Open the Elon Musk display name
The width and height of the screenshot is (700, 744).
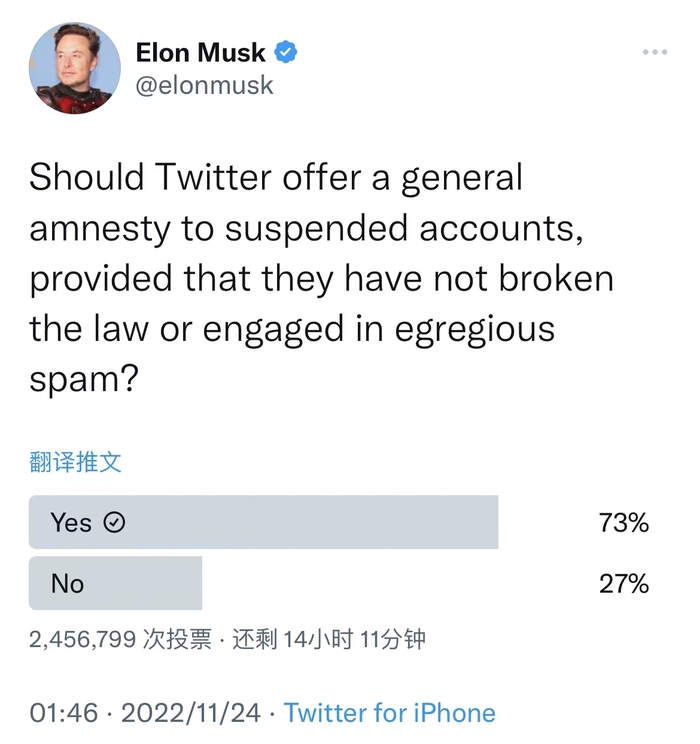tap(200, 52)
